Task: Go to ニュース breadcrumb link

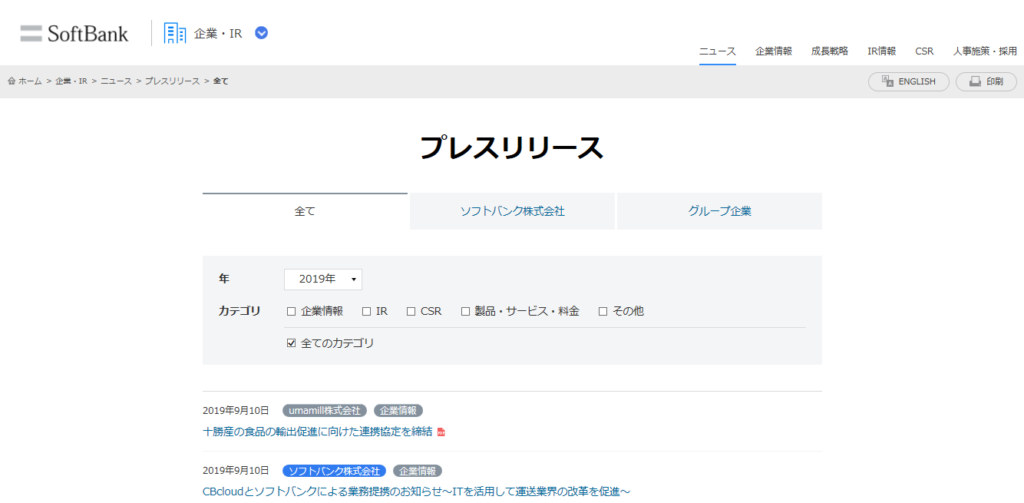Action: (116, 81)
